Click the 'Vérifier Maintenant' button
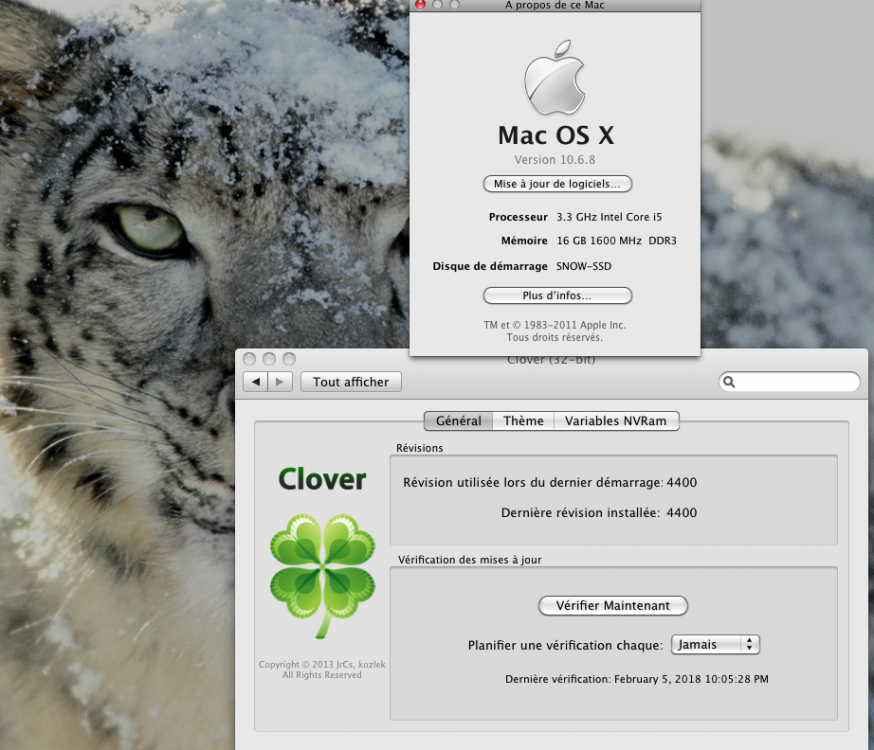This screenshot has width=874, height=750. click(613, 606)
